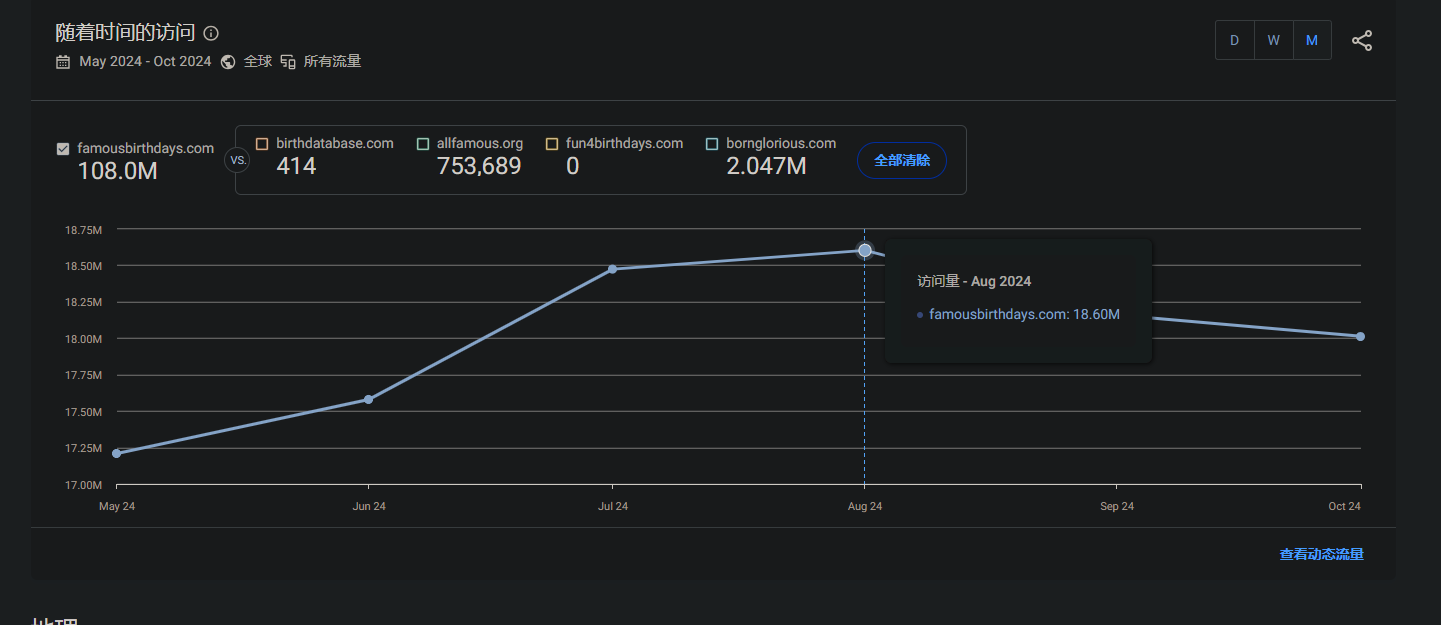Image resolution: width=1441 pixels, height=625 pixels.
Task: Enable the birthdatabase.com checkbox
Action: click(x=262, y=144)
